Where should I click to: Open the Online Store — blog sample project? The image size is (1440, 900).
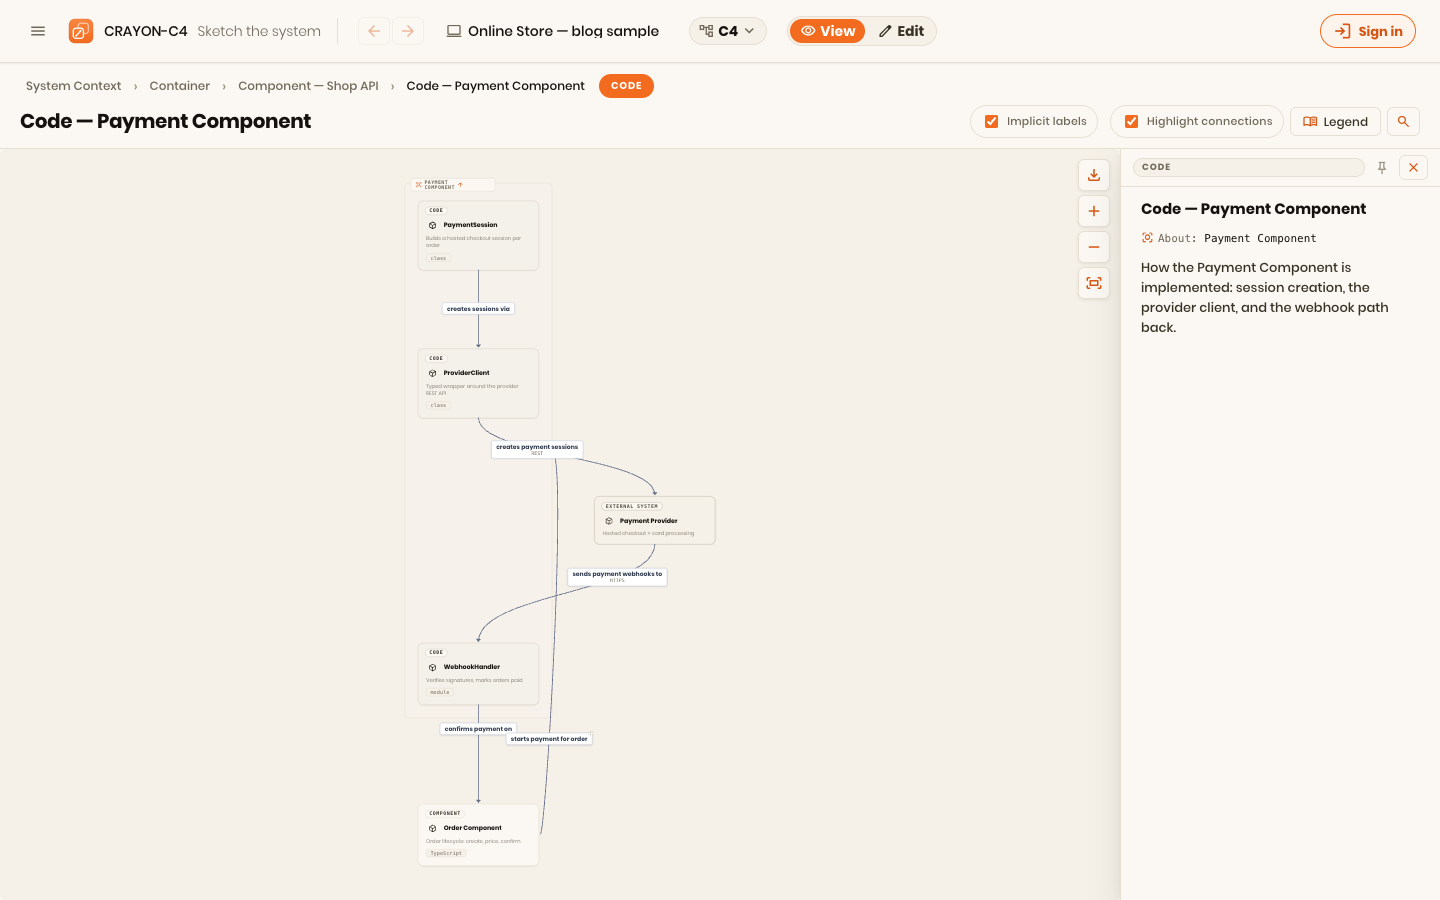[x=553, y=31]
